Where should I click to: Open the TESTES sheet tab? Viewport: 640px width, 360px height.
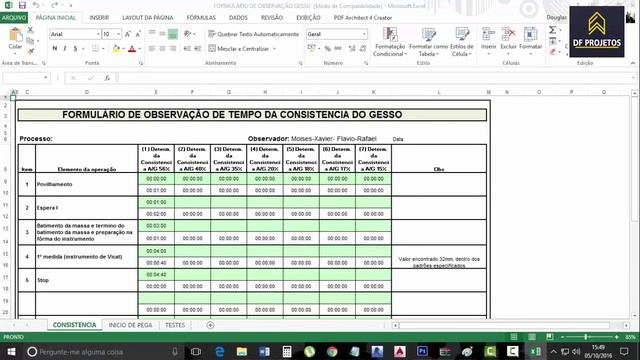175,325
